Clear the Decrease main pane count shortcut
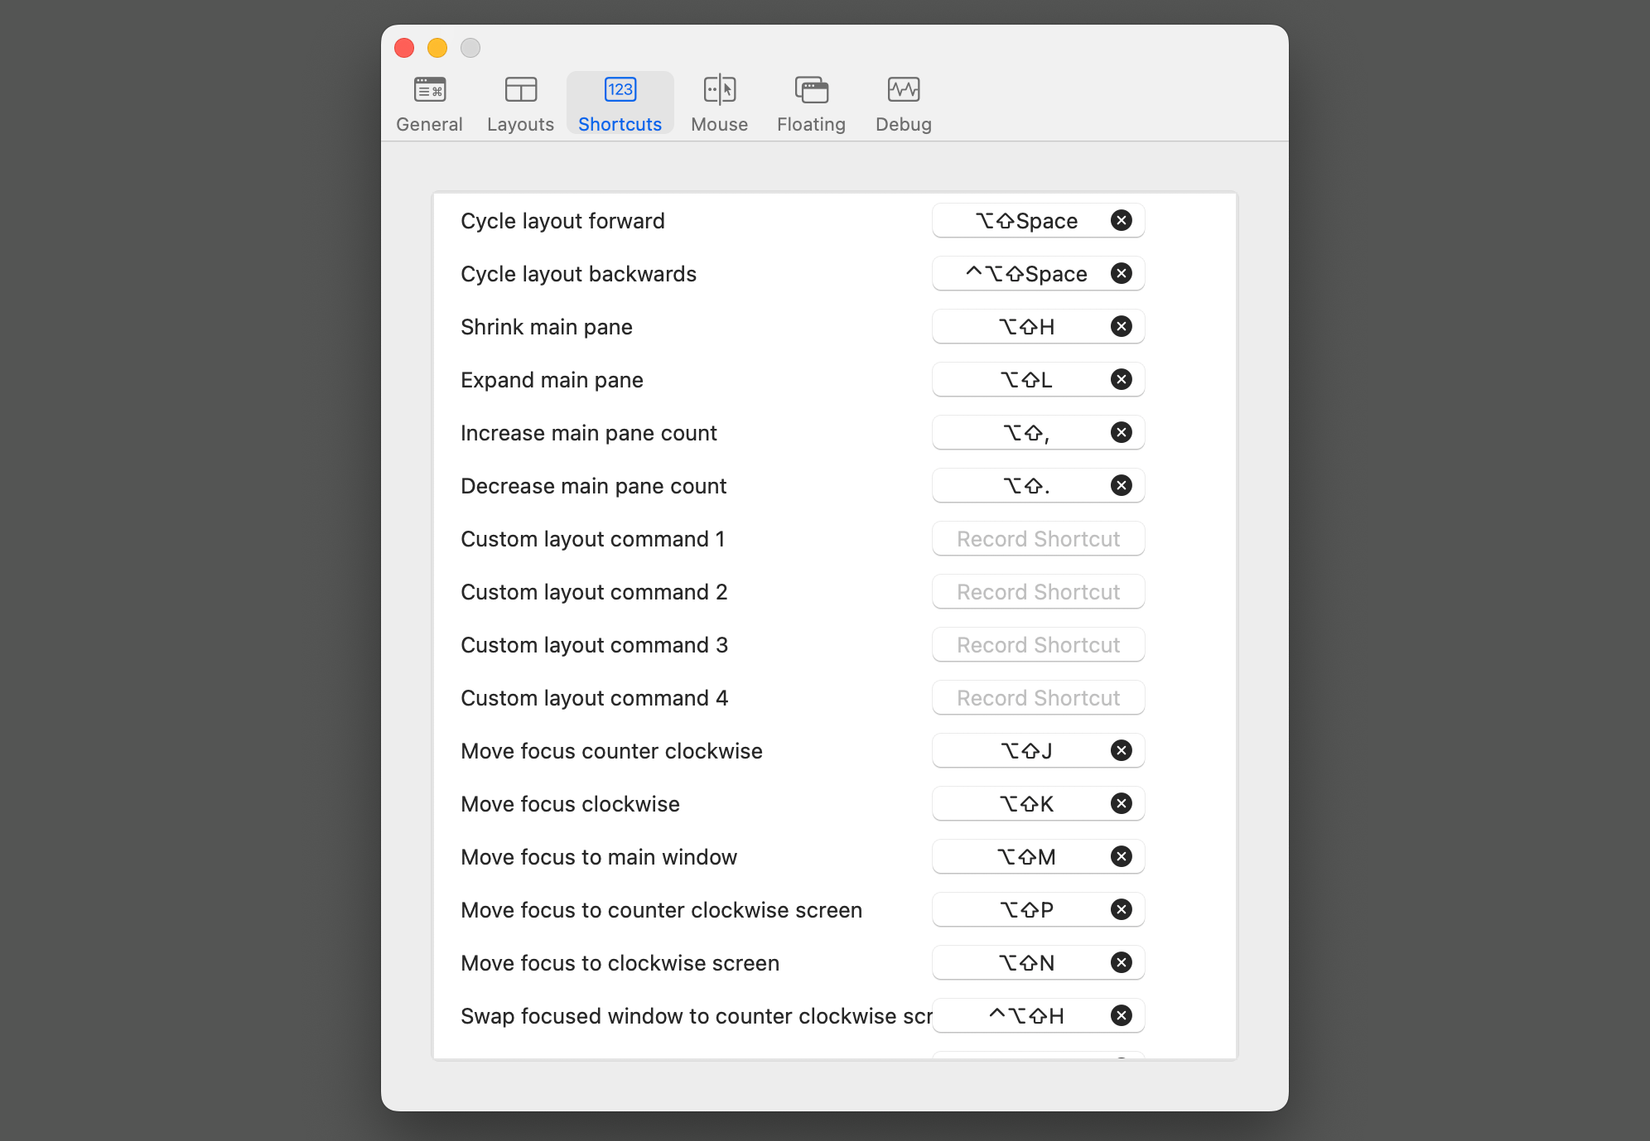 click(x=1121, y=486)
